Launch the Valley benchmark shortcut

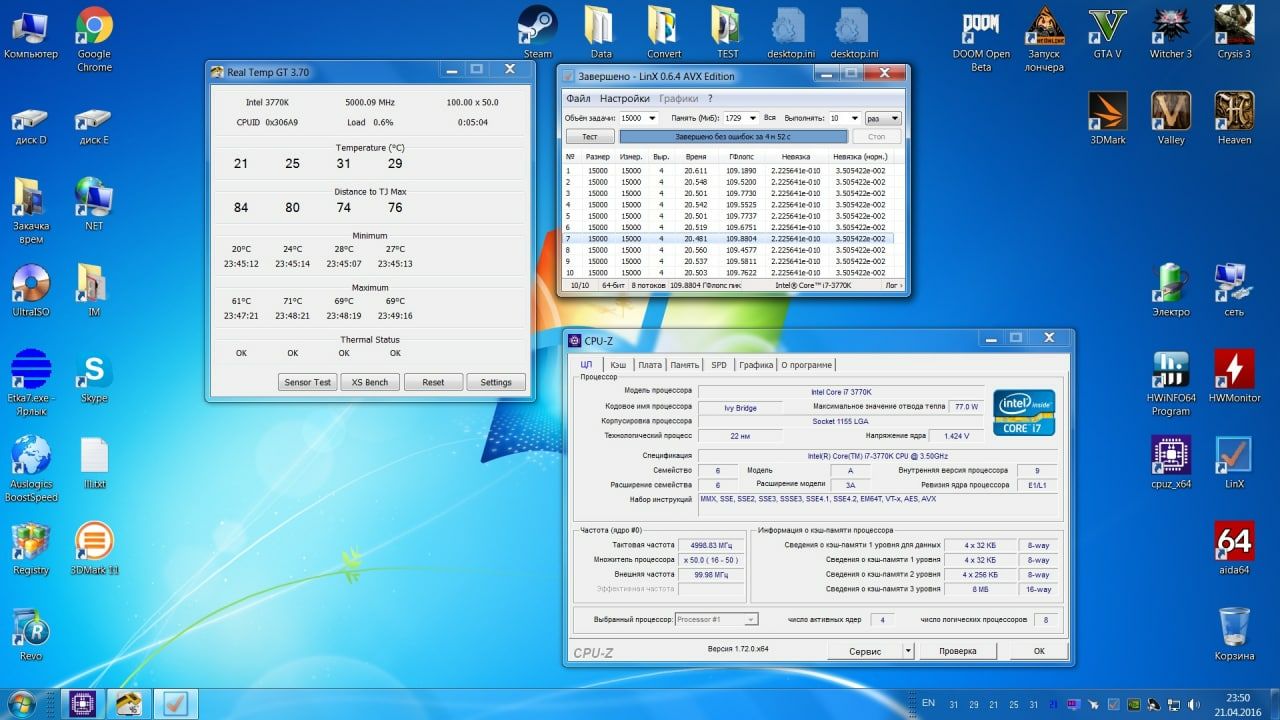click(x=1171, y=119)
